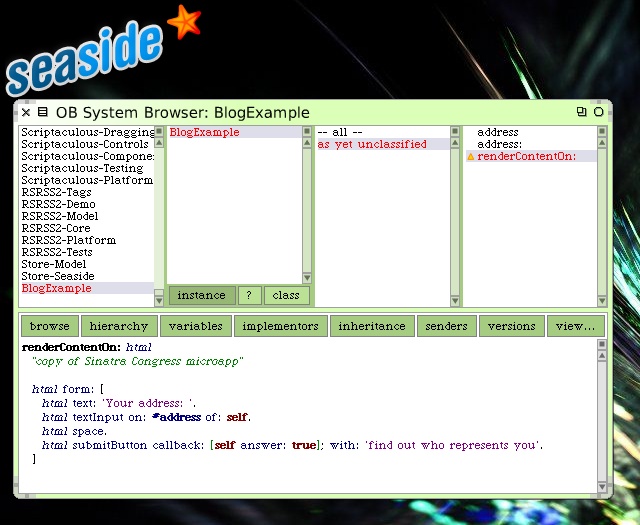This screenshot has height=525, width=640.
Task: Select the -- all -- protocol
Action: (x=383, y=132)
